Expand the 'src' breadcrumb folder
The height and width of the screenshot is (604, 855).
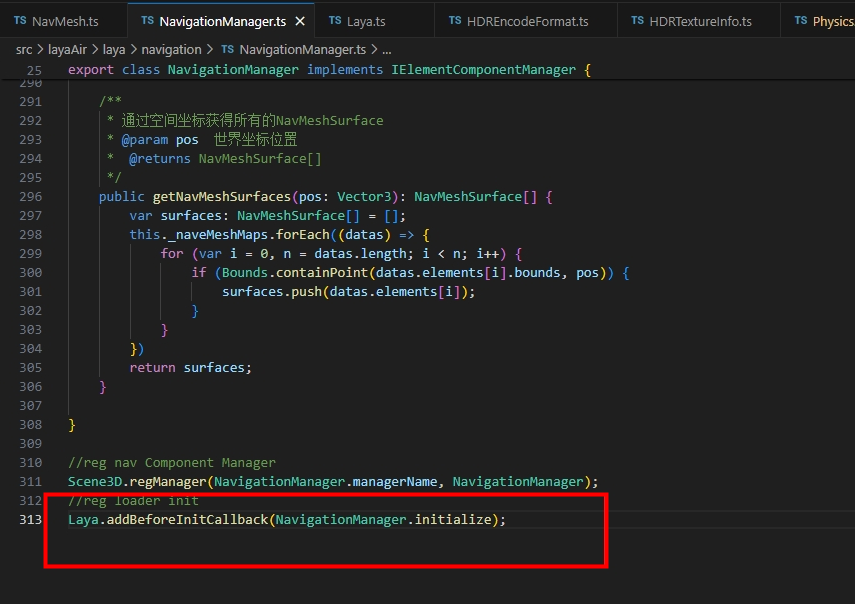[26, 49]
